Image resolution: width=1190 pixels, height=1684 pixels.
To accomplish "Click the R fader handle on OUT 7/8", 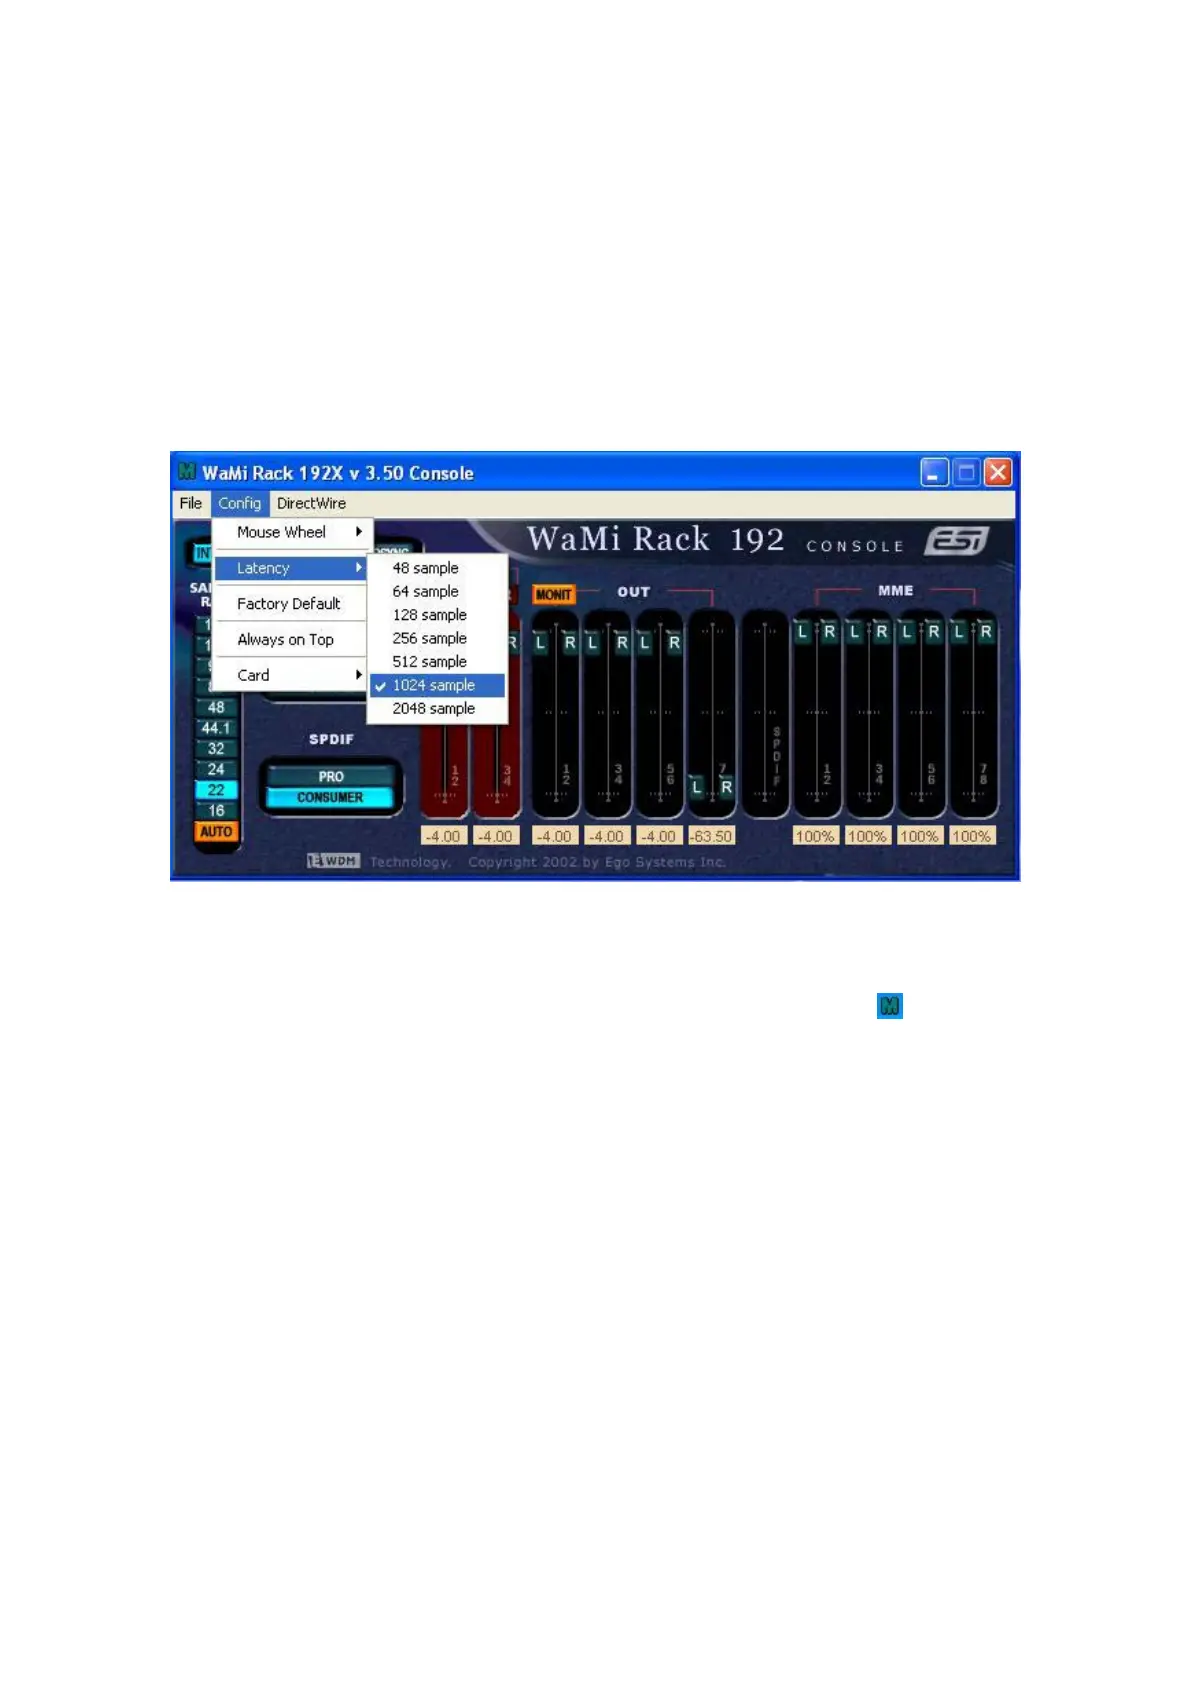I will 726,787.
